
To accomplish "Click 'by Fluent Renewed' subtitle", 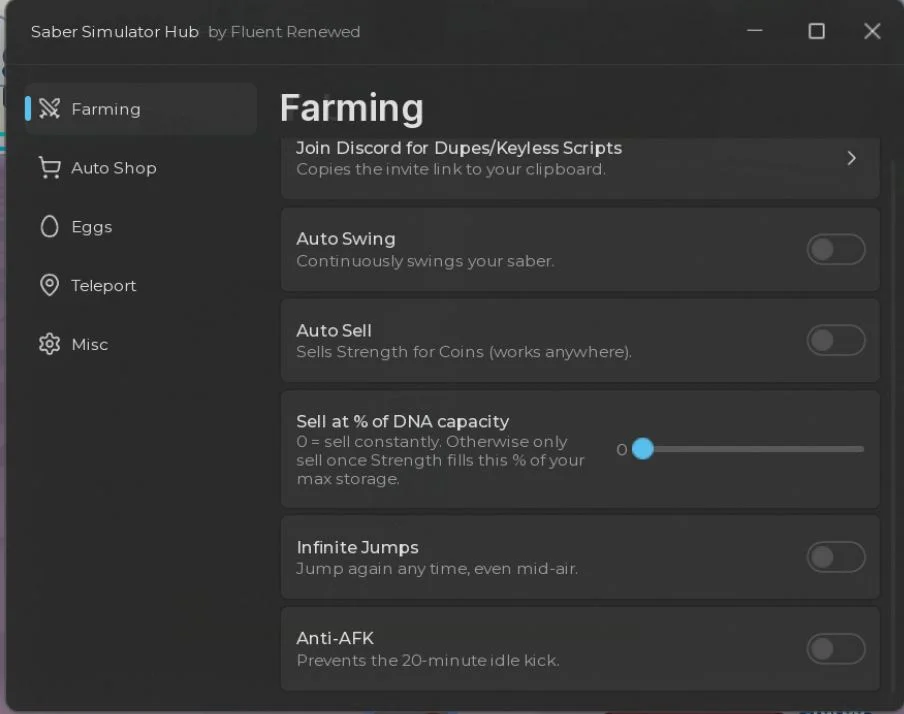I will point(284,32).
